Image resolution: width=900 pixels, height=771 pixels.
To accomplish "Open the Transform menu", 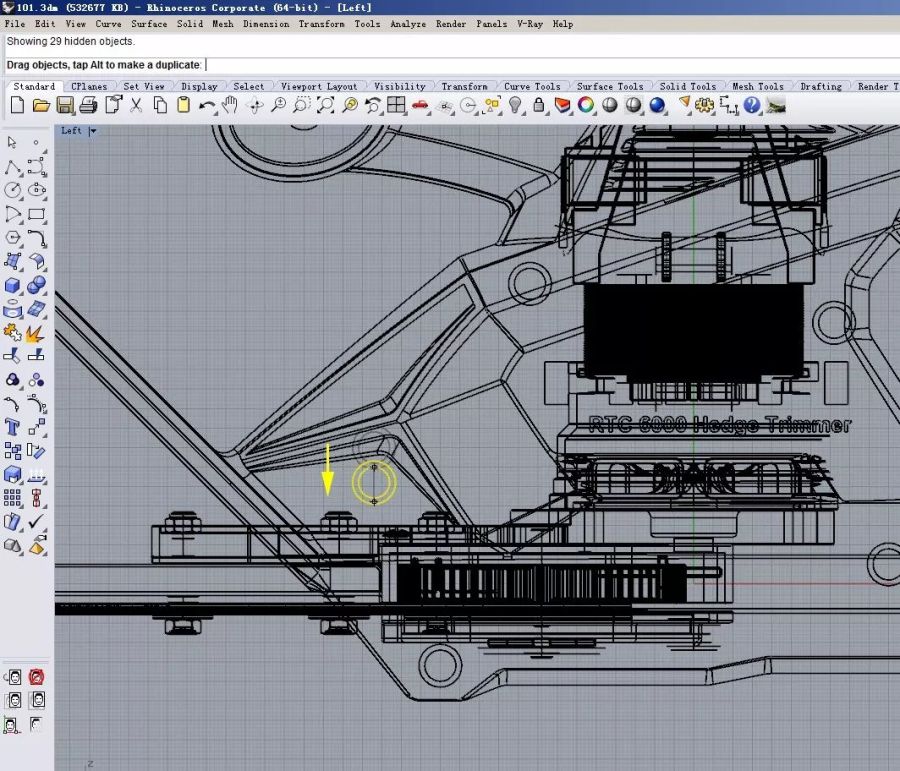I will point(321,23).
